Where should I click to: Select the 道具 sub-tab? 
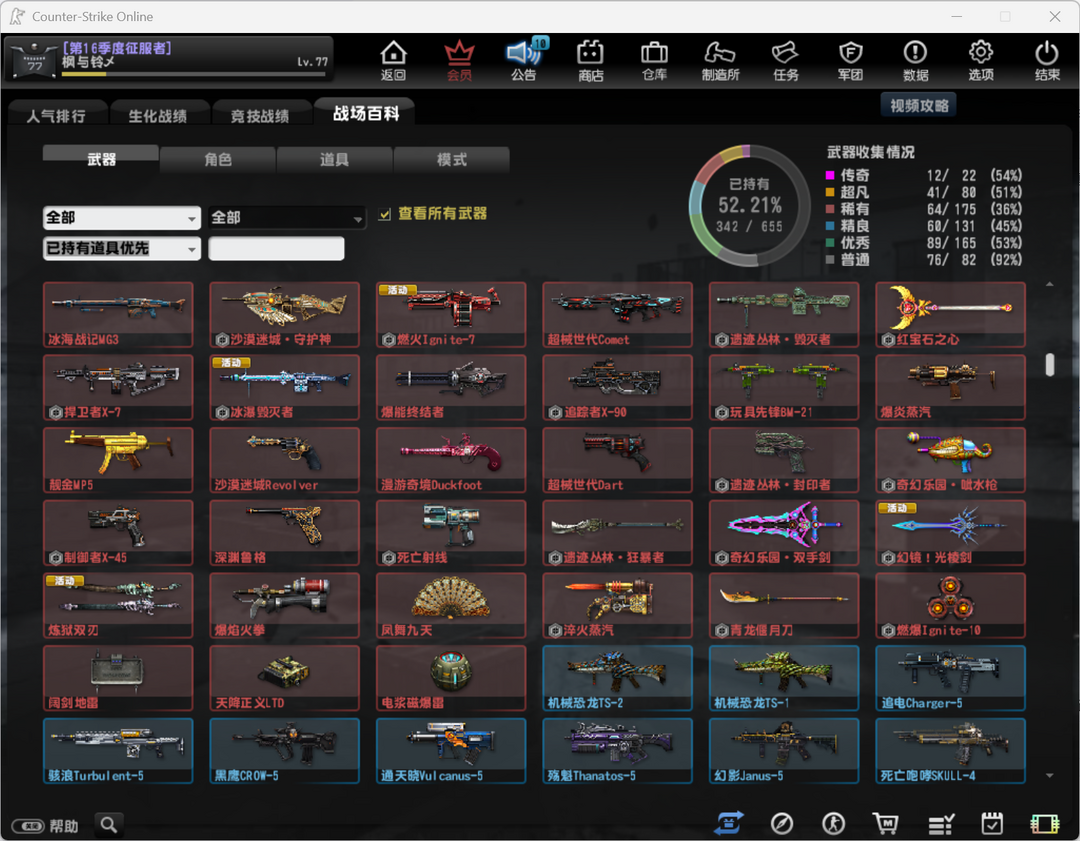334,159
